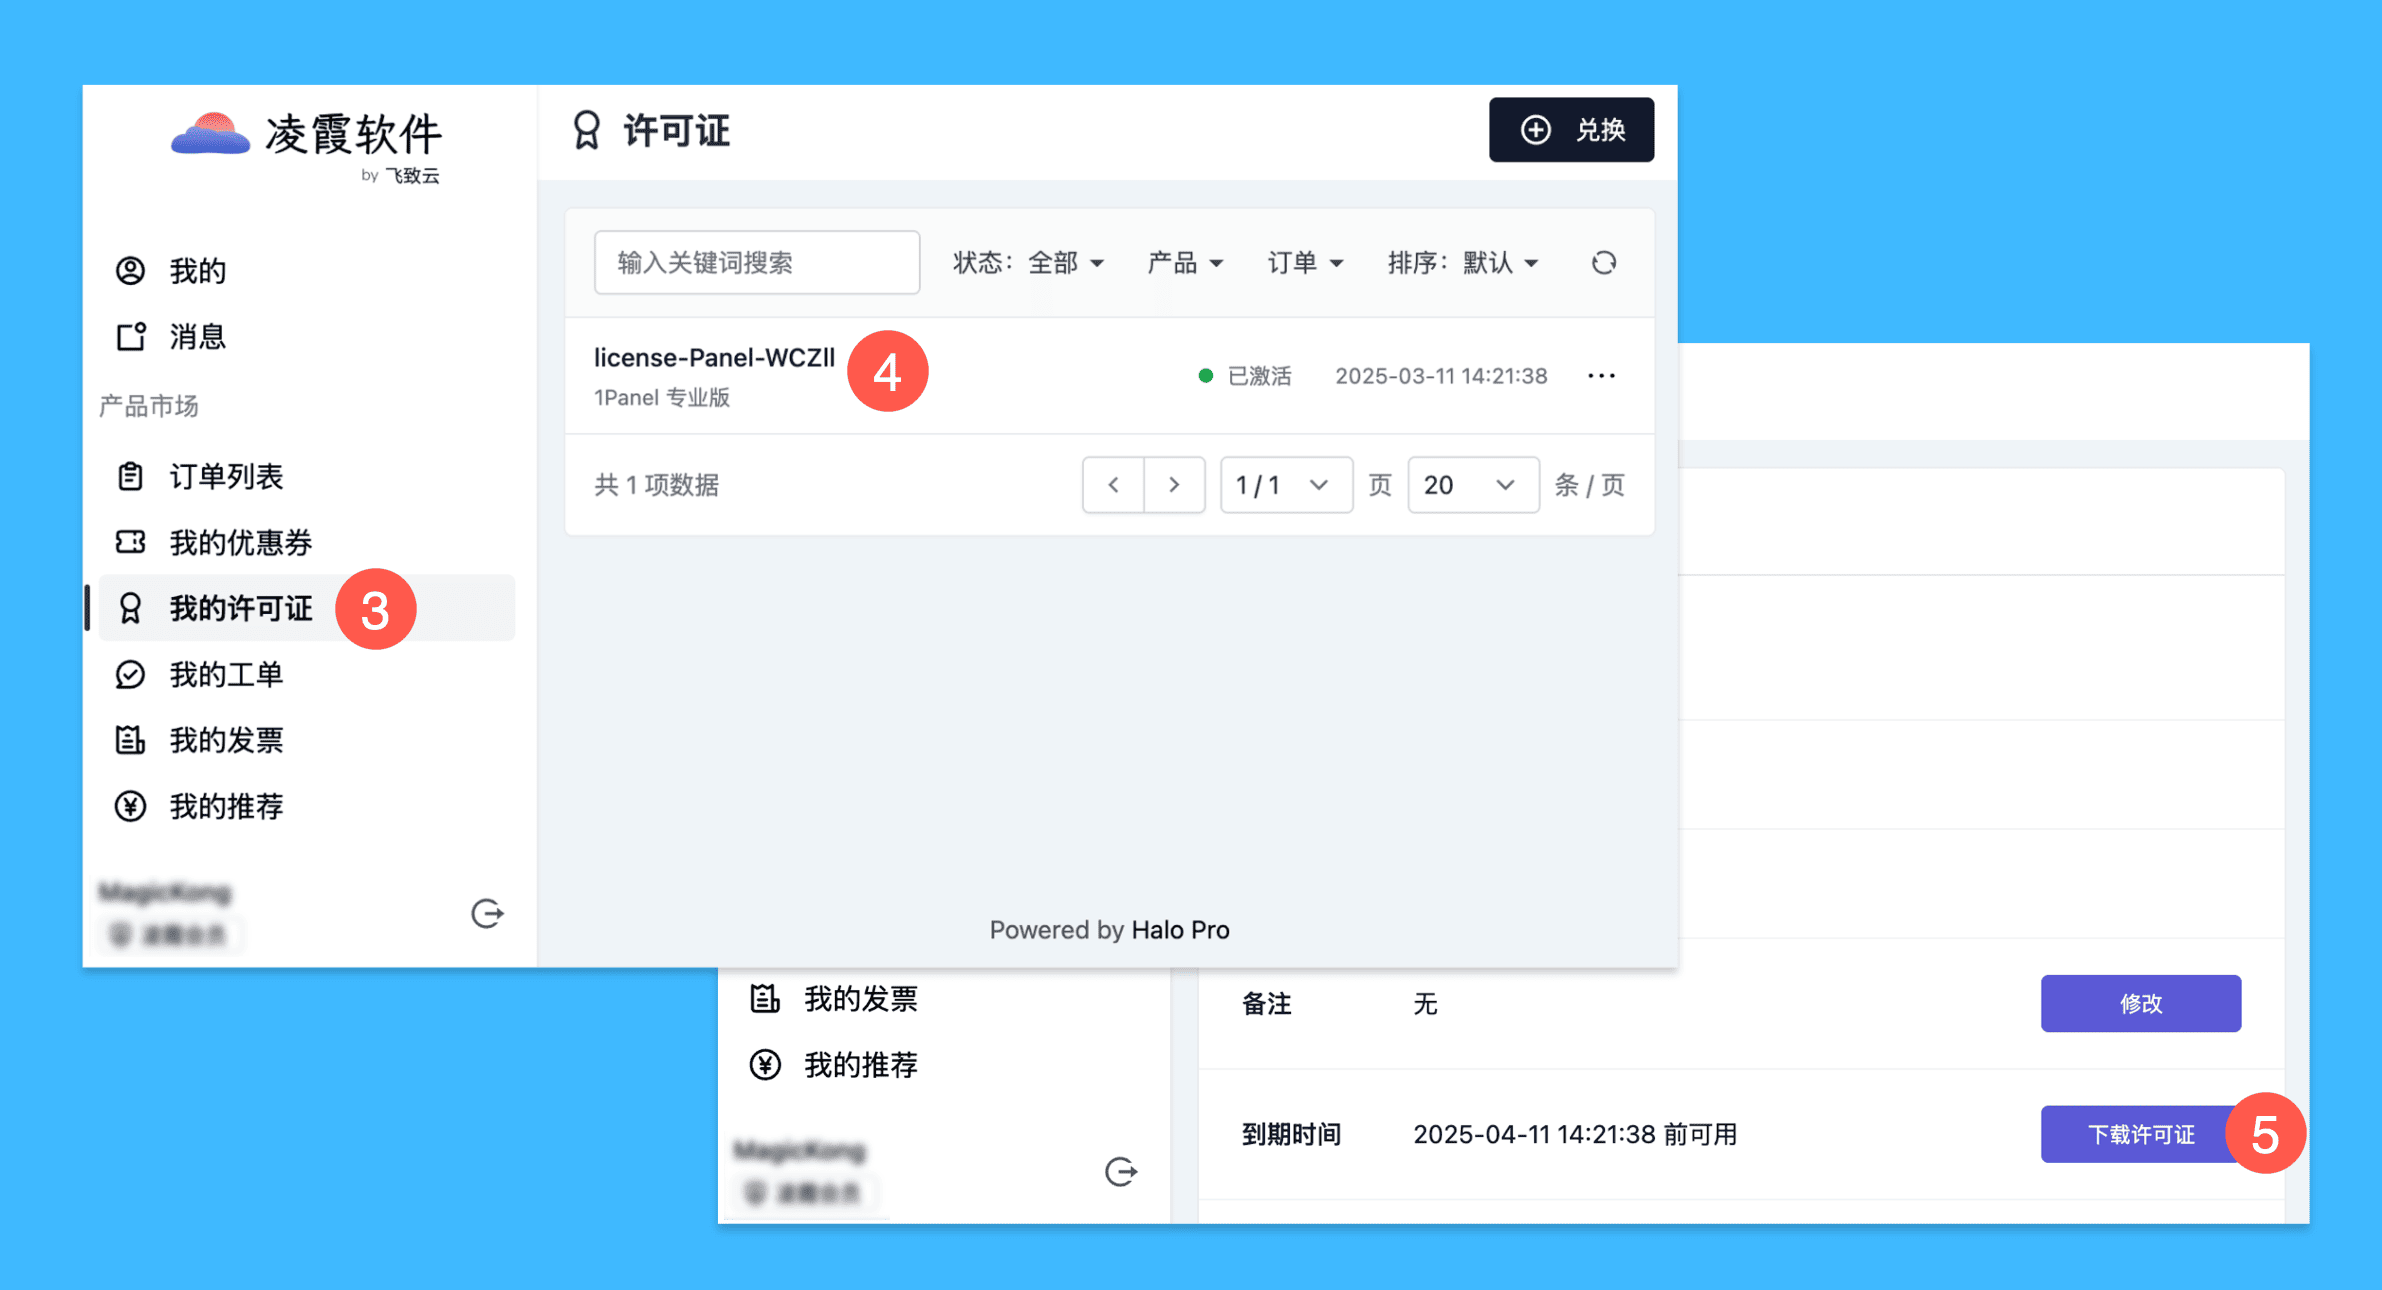Click the 凌霞软件 cloud logo
The height and width of the screenshot is (1290, 2382).
[x=210, y=135]
